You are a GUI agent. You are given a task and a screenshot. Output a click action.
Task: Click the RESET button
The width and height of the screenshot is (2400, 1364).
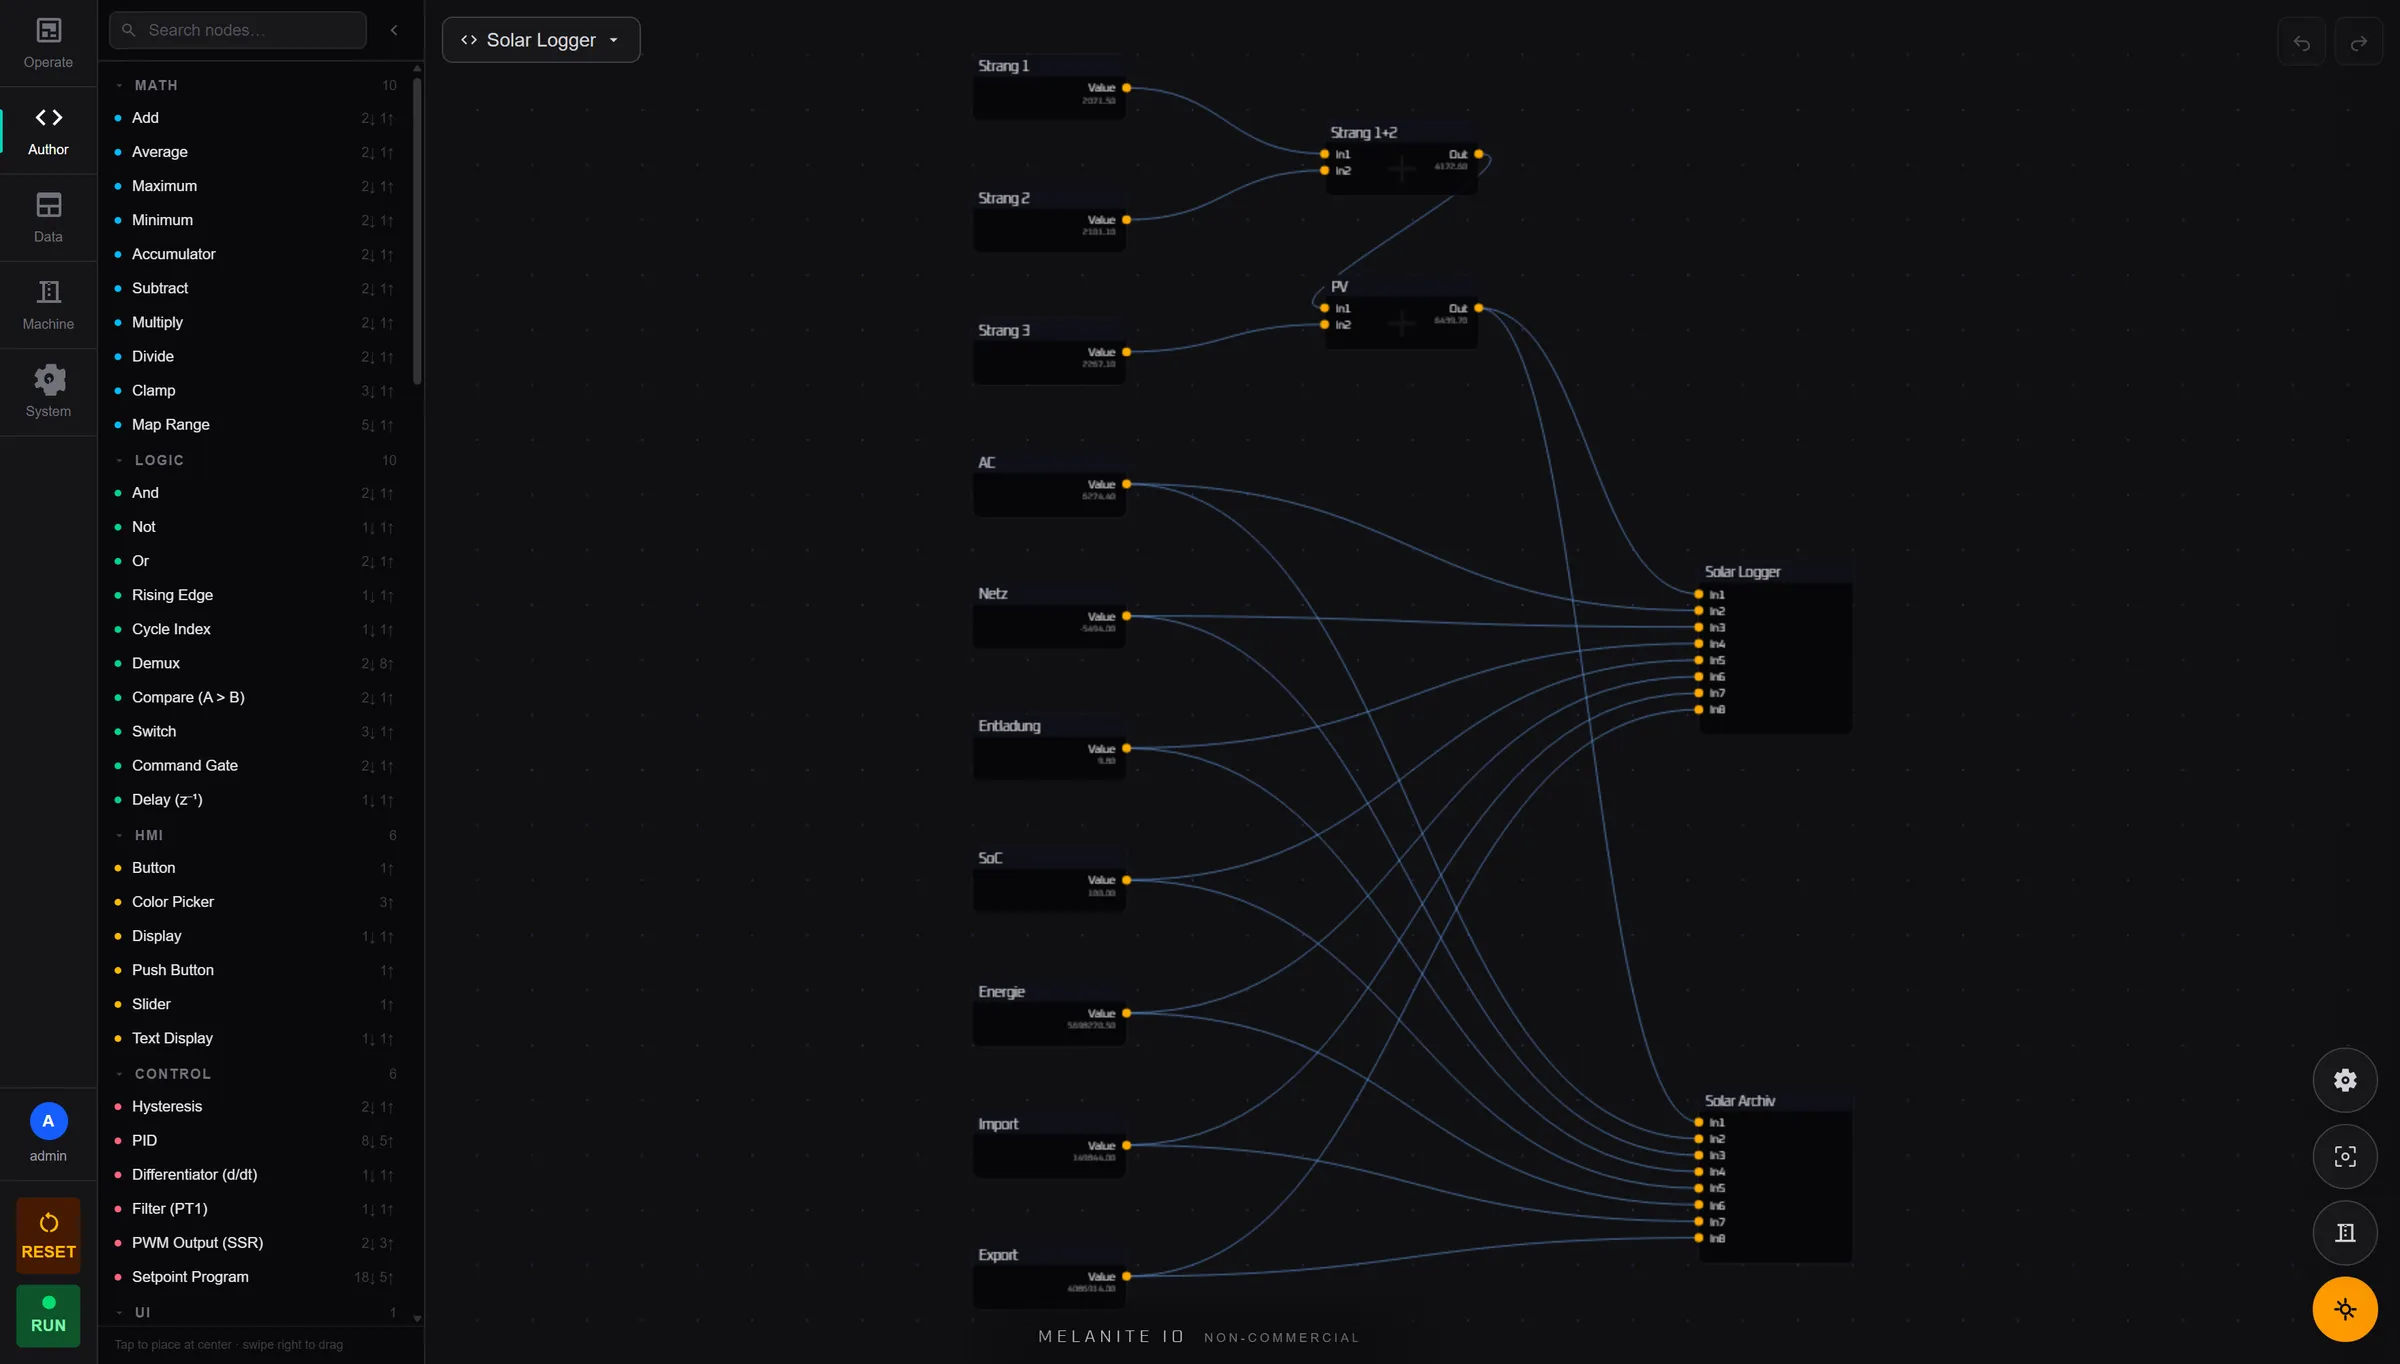pyautogui.click(x=48, y=1235)
